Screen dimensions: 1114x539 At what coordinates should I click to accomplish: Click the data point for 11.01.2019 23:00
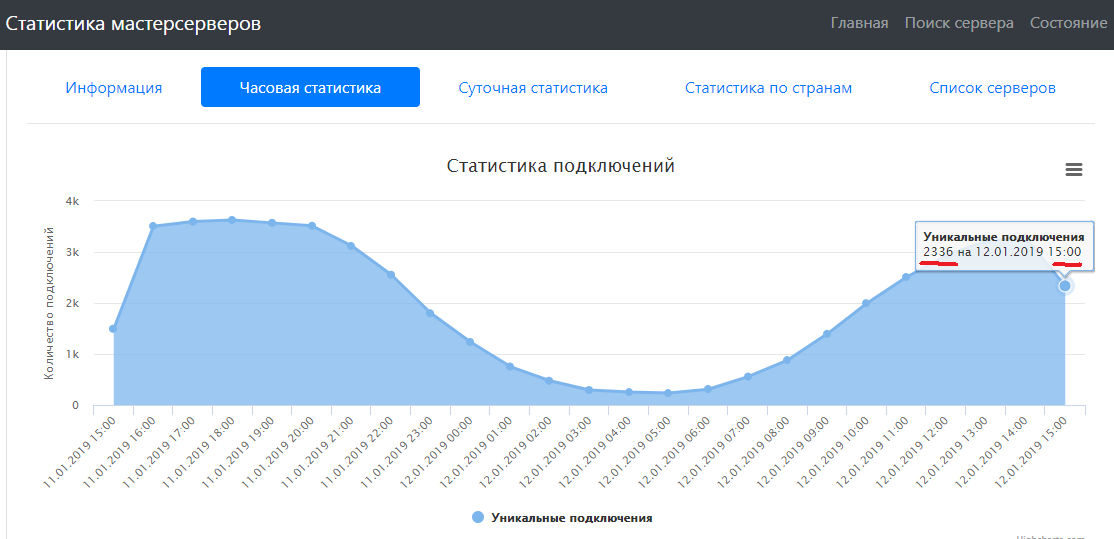point(430,312)
